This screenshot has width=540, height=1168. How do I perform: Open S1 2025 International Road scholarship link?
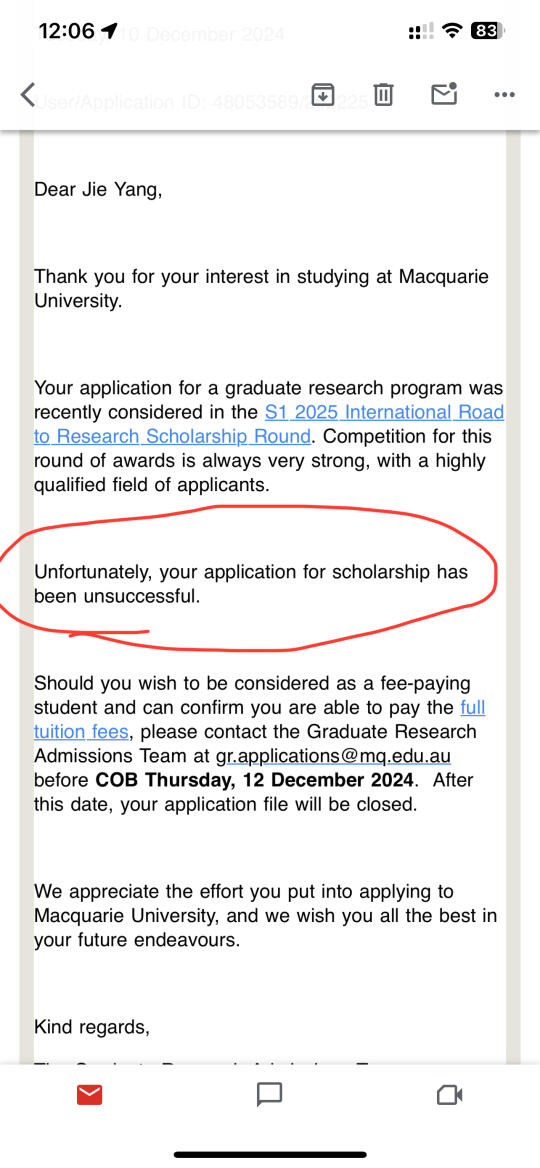click(x=384, y=412)
